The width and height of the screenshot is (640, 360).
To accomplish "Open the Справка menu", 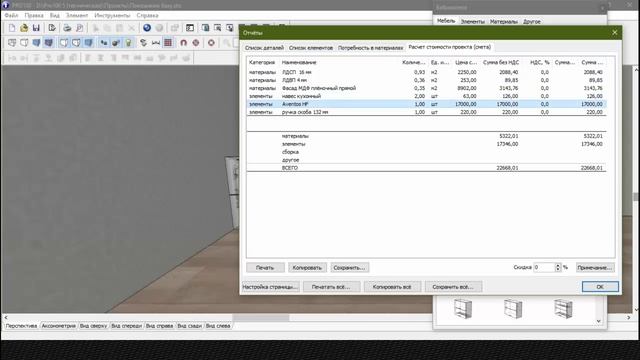I will coord(147,15).
